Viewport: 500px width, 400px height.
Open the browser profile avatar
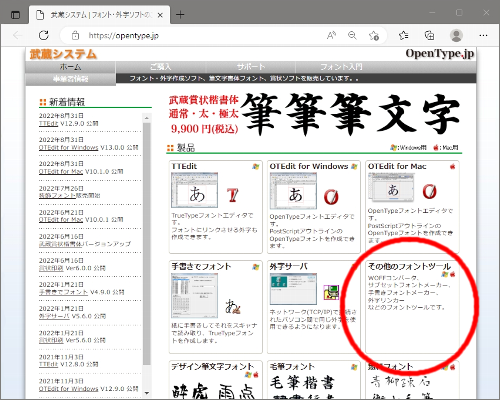456,35
